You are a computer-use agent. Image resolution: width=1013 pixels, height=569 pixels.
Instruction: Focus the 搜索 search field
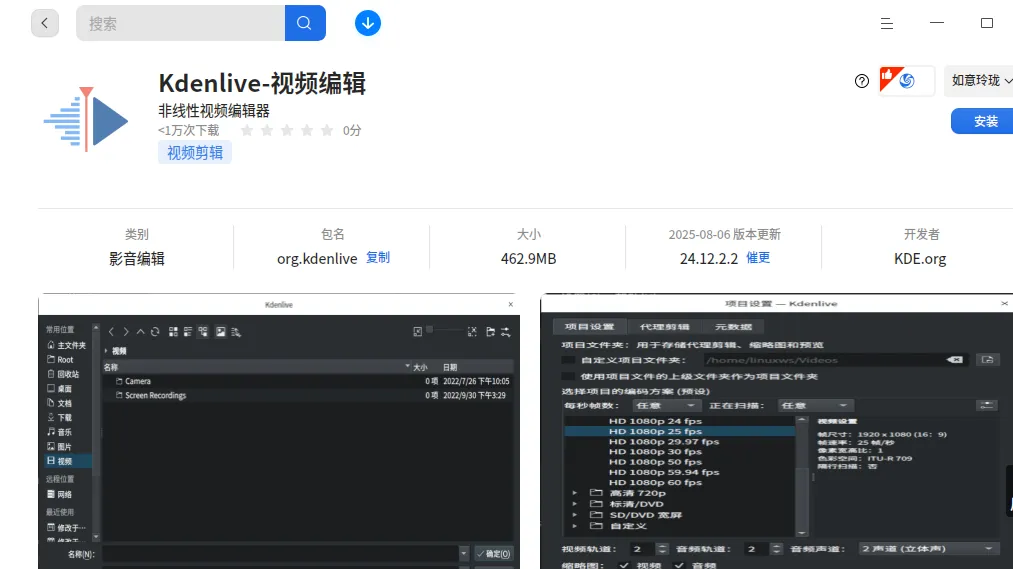click(180, 23)
